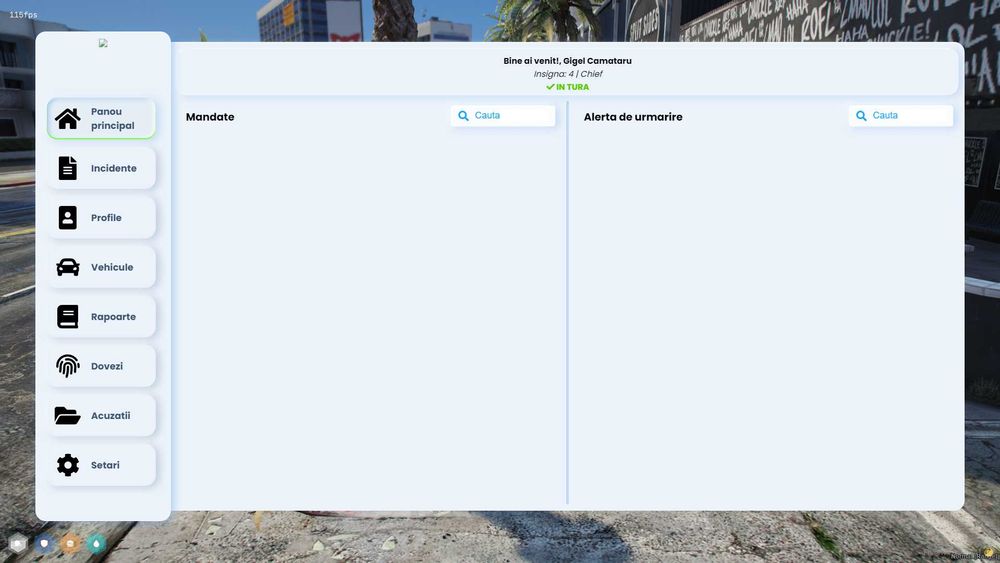Click the Acuzatii open folder icon
The width and height of the screenshot is (1000, 563).
coord(67,416)
